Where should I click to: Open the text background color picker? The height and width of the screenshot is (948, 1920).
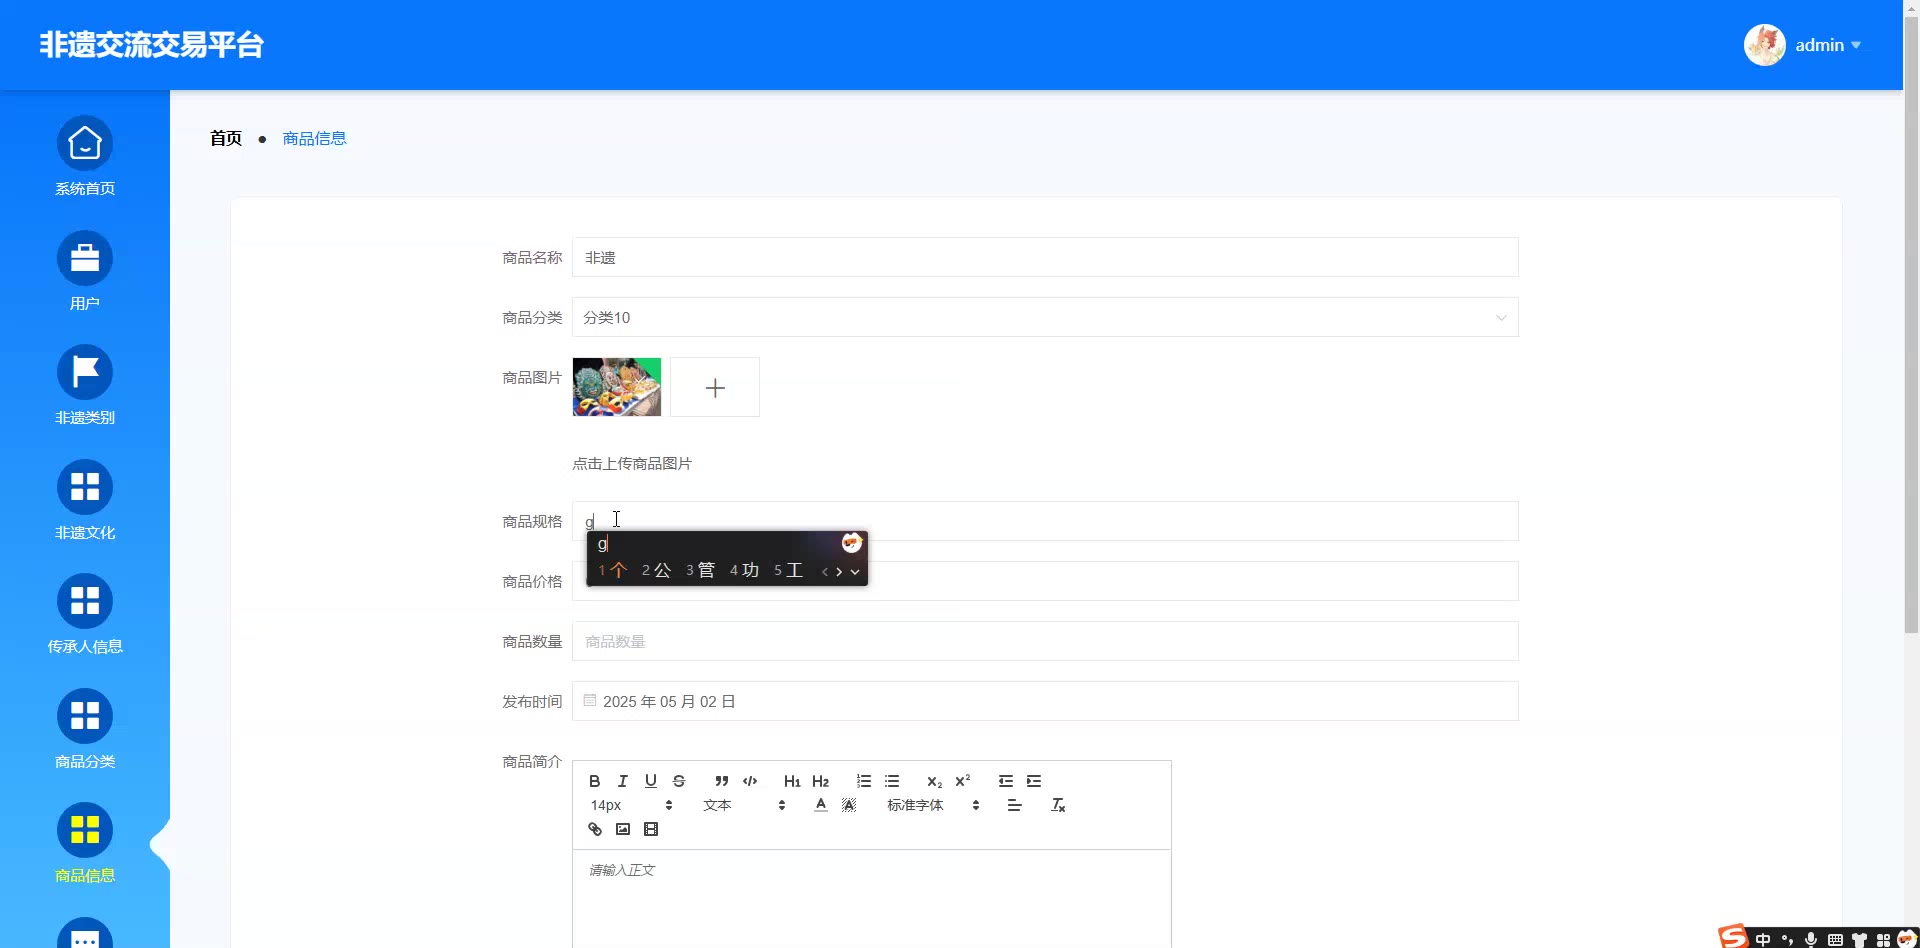[x=849, y=805]
